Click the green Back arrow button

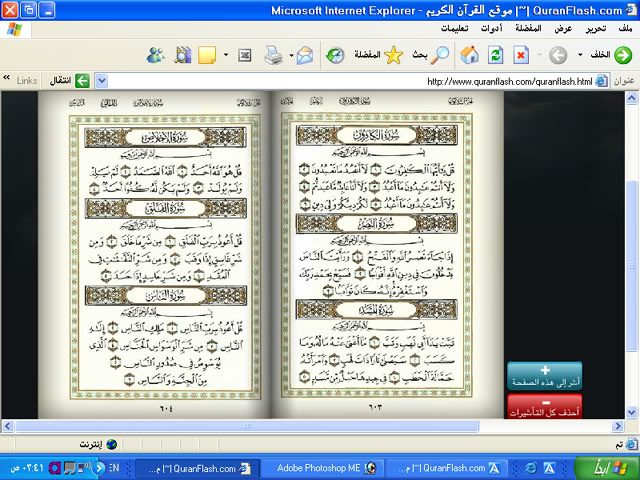[622, 55]
